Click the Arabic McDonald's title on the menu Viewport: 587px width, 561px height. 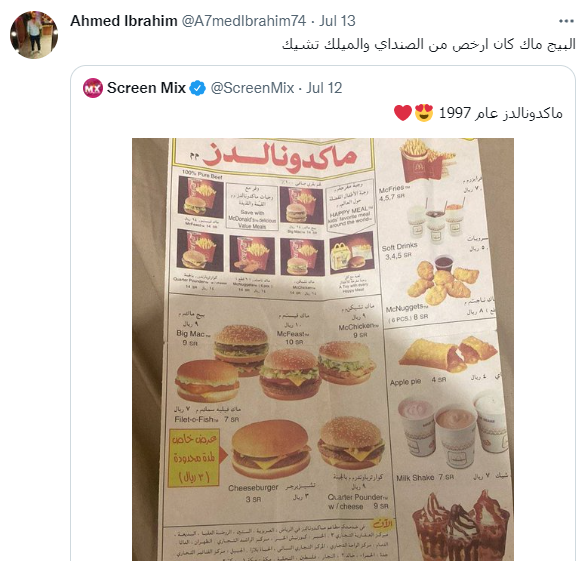[x=280, y=156]
